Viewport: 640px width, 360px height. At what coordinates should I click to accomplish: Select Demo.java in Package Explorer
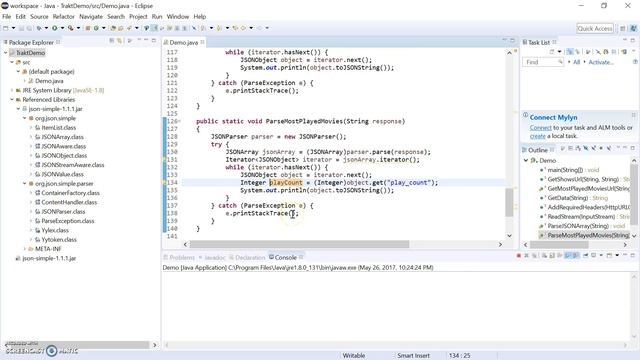click(x=49, y=81)
